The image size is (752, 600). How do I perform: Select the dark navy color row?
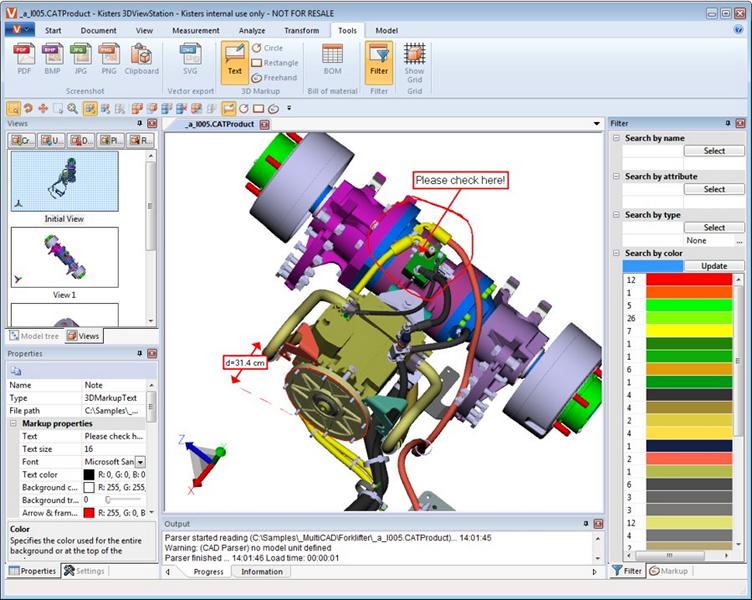pyautogui.click(x=678, y=446)
